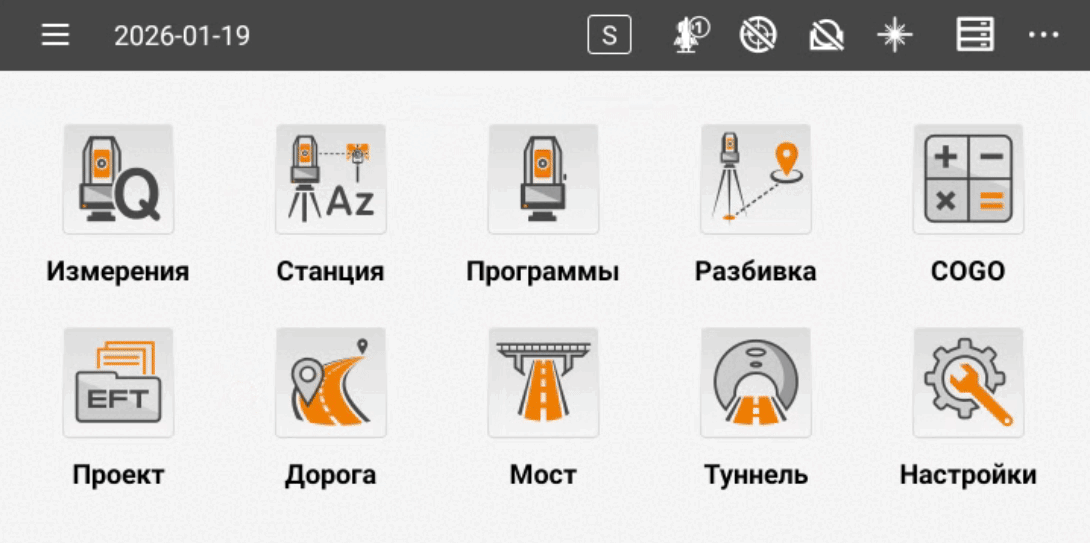1090x543 pixels.
Task: Open the three-dot overflow menu
Action: point(1043,35)
